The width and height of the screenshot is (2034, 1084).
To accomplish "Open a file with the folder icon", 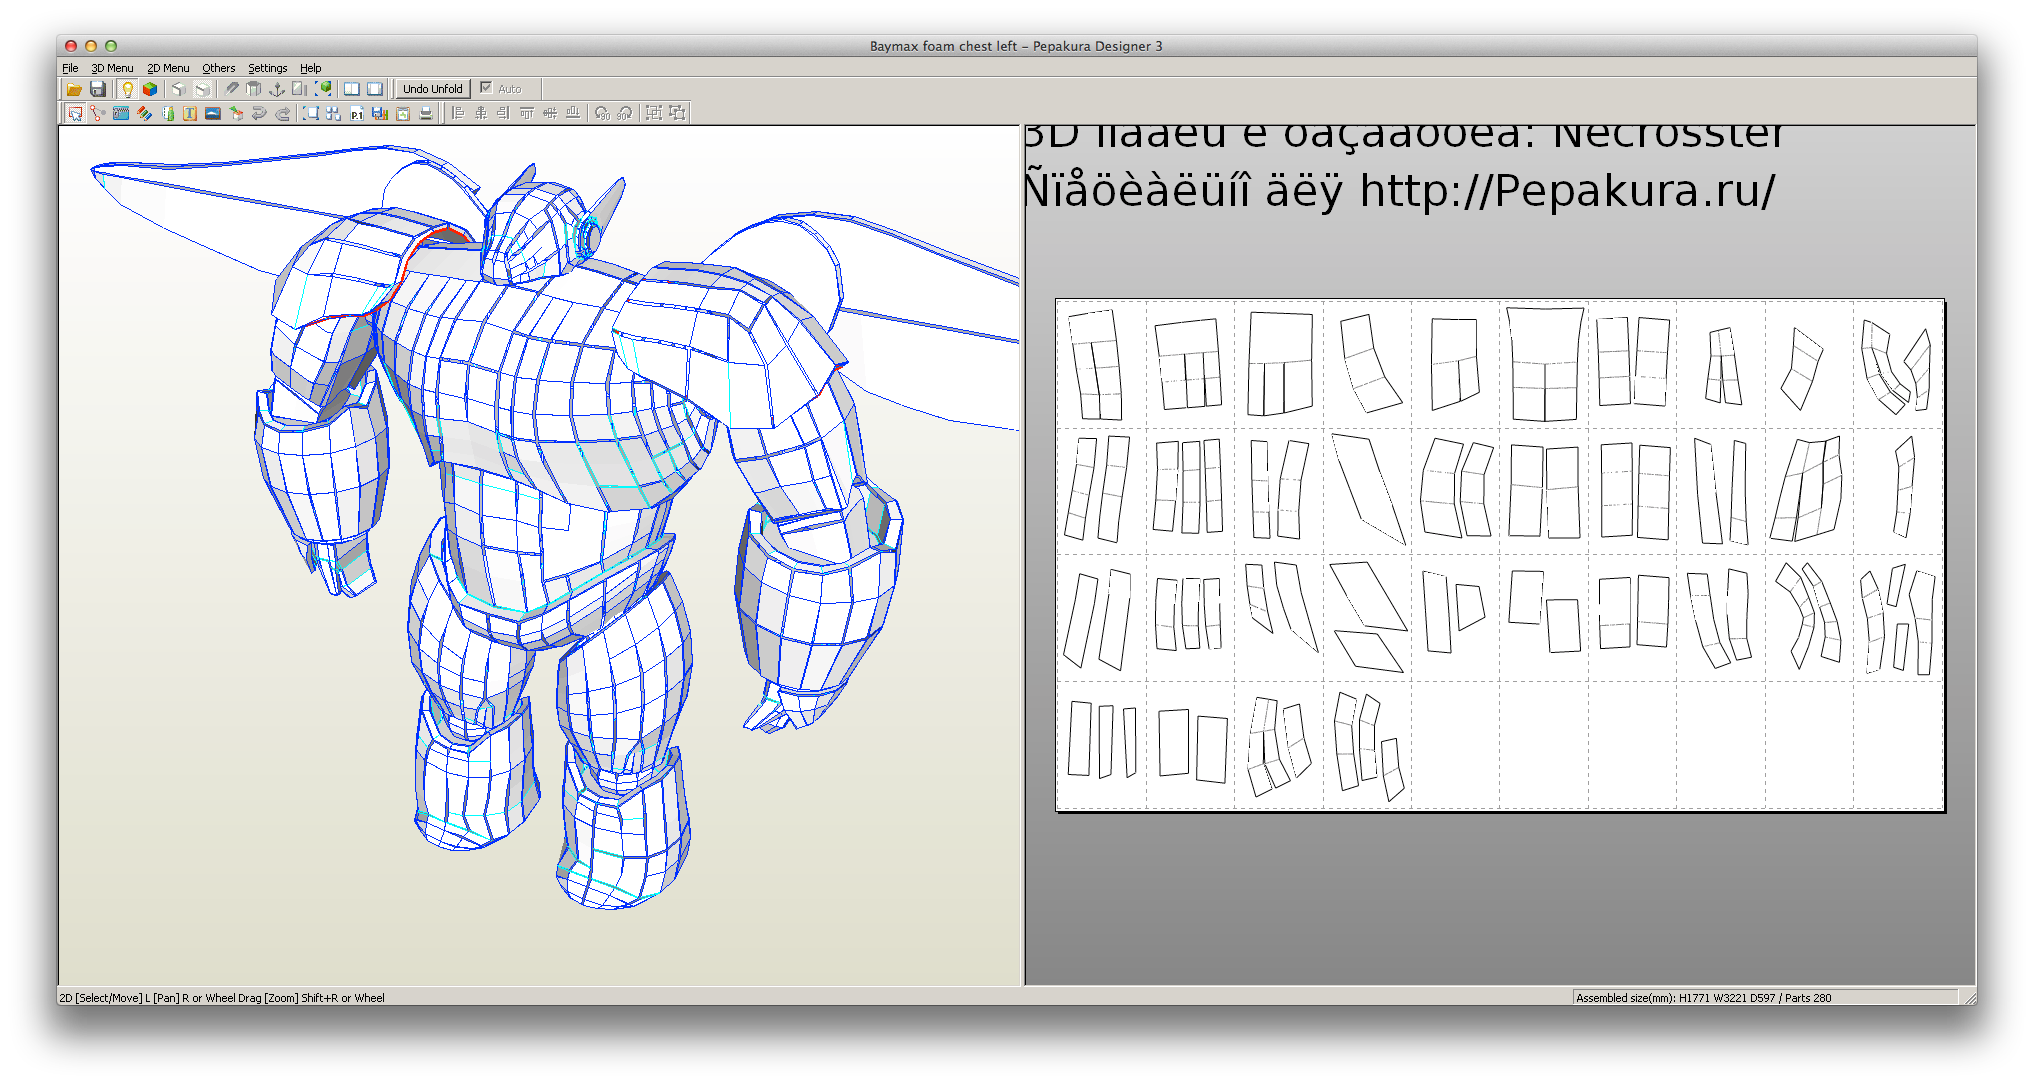I will coord(73,89).
